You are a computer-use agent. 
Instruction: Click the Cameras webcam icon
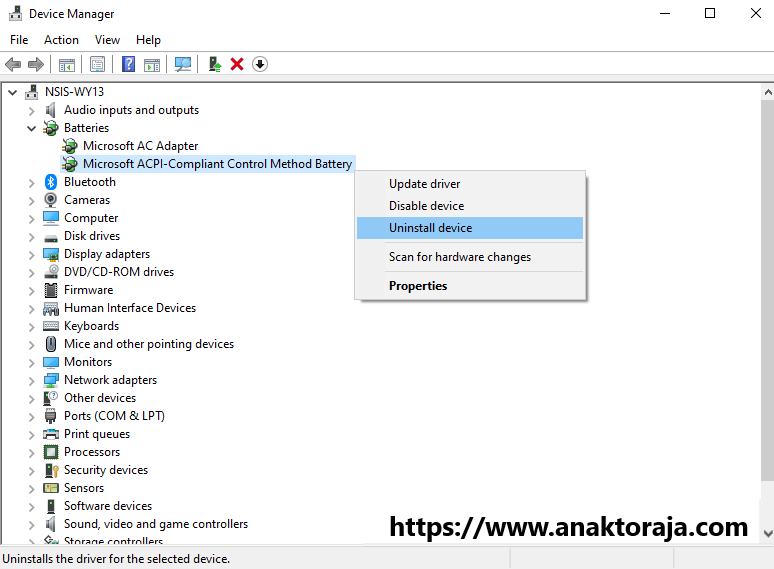click(x=50, y=200)
